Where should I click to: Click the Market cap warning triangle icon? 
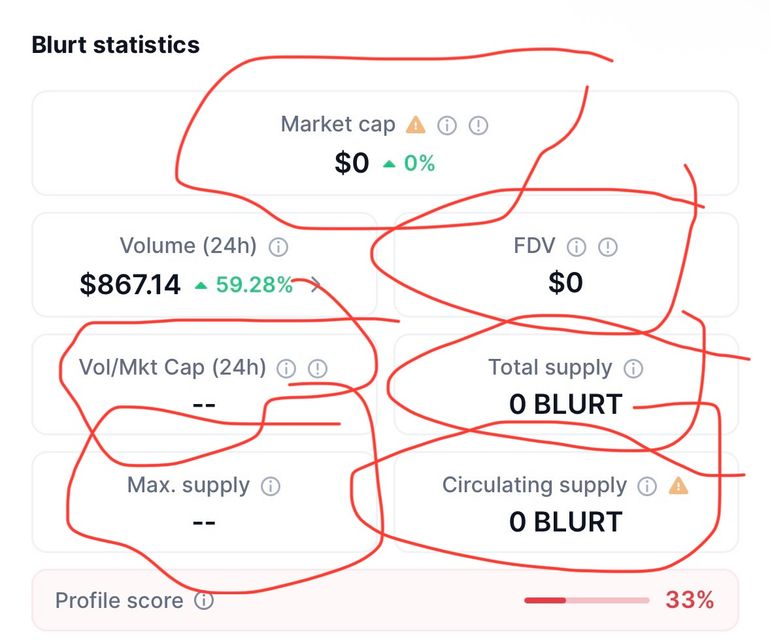416,125
